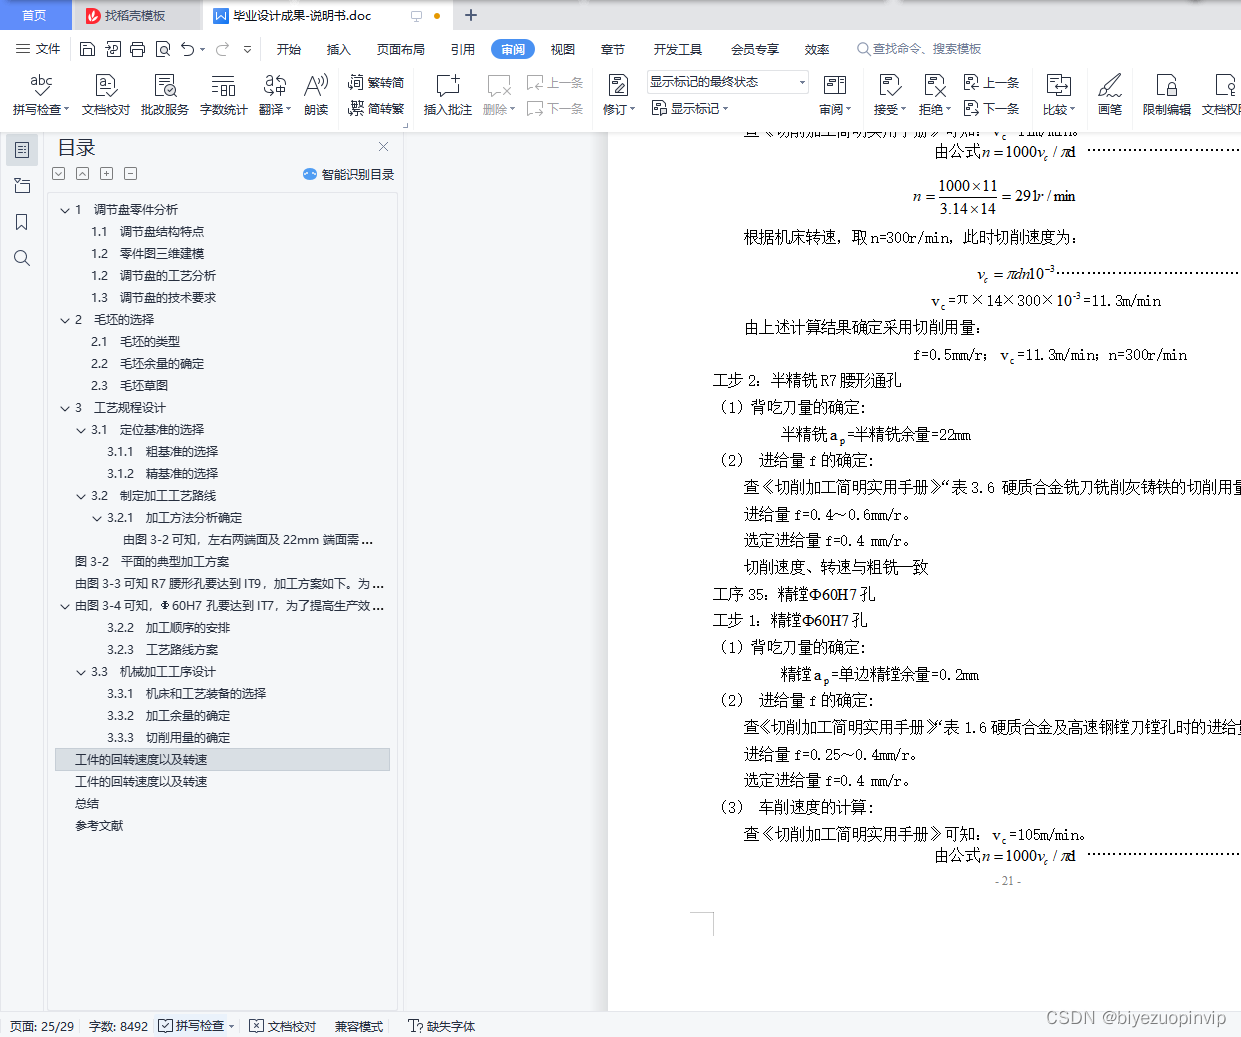Open word count tool (字数统计)
Image resolution: width=1241 pixels, height=1037 pixels.
[223, 95]
